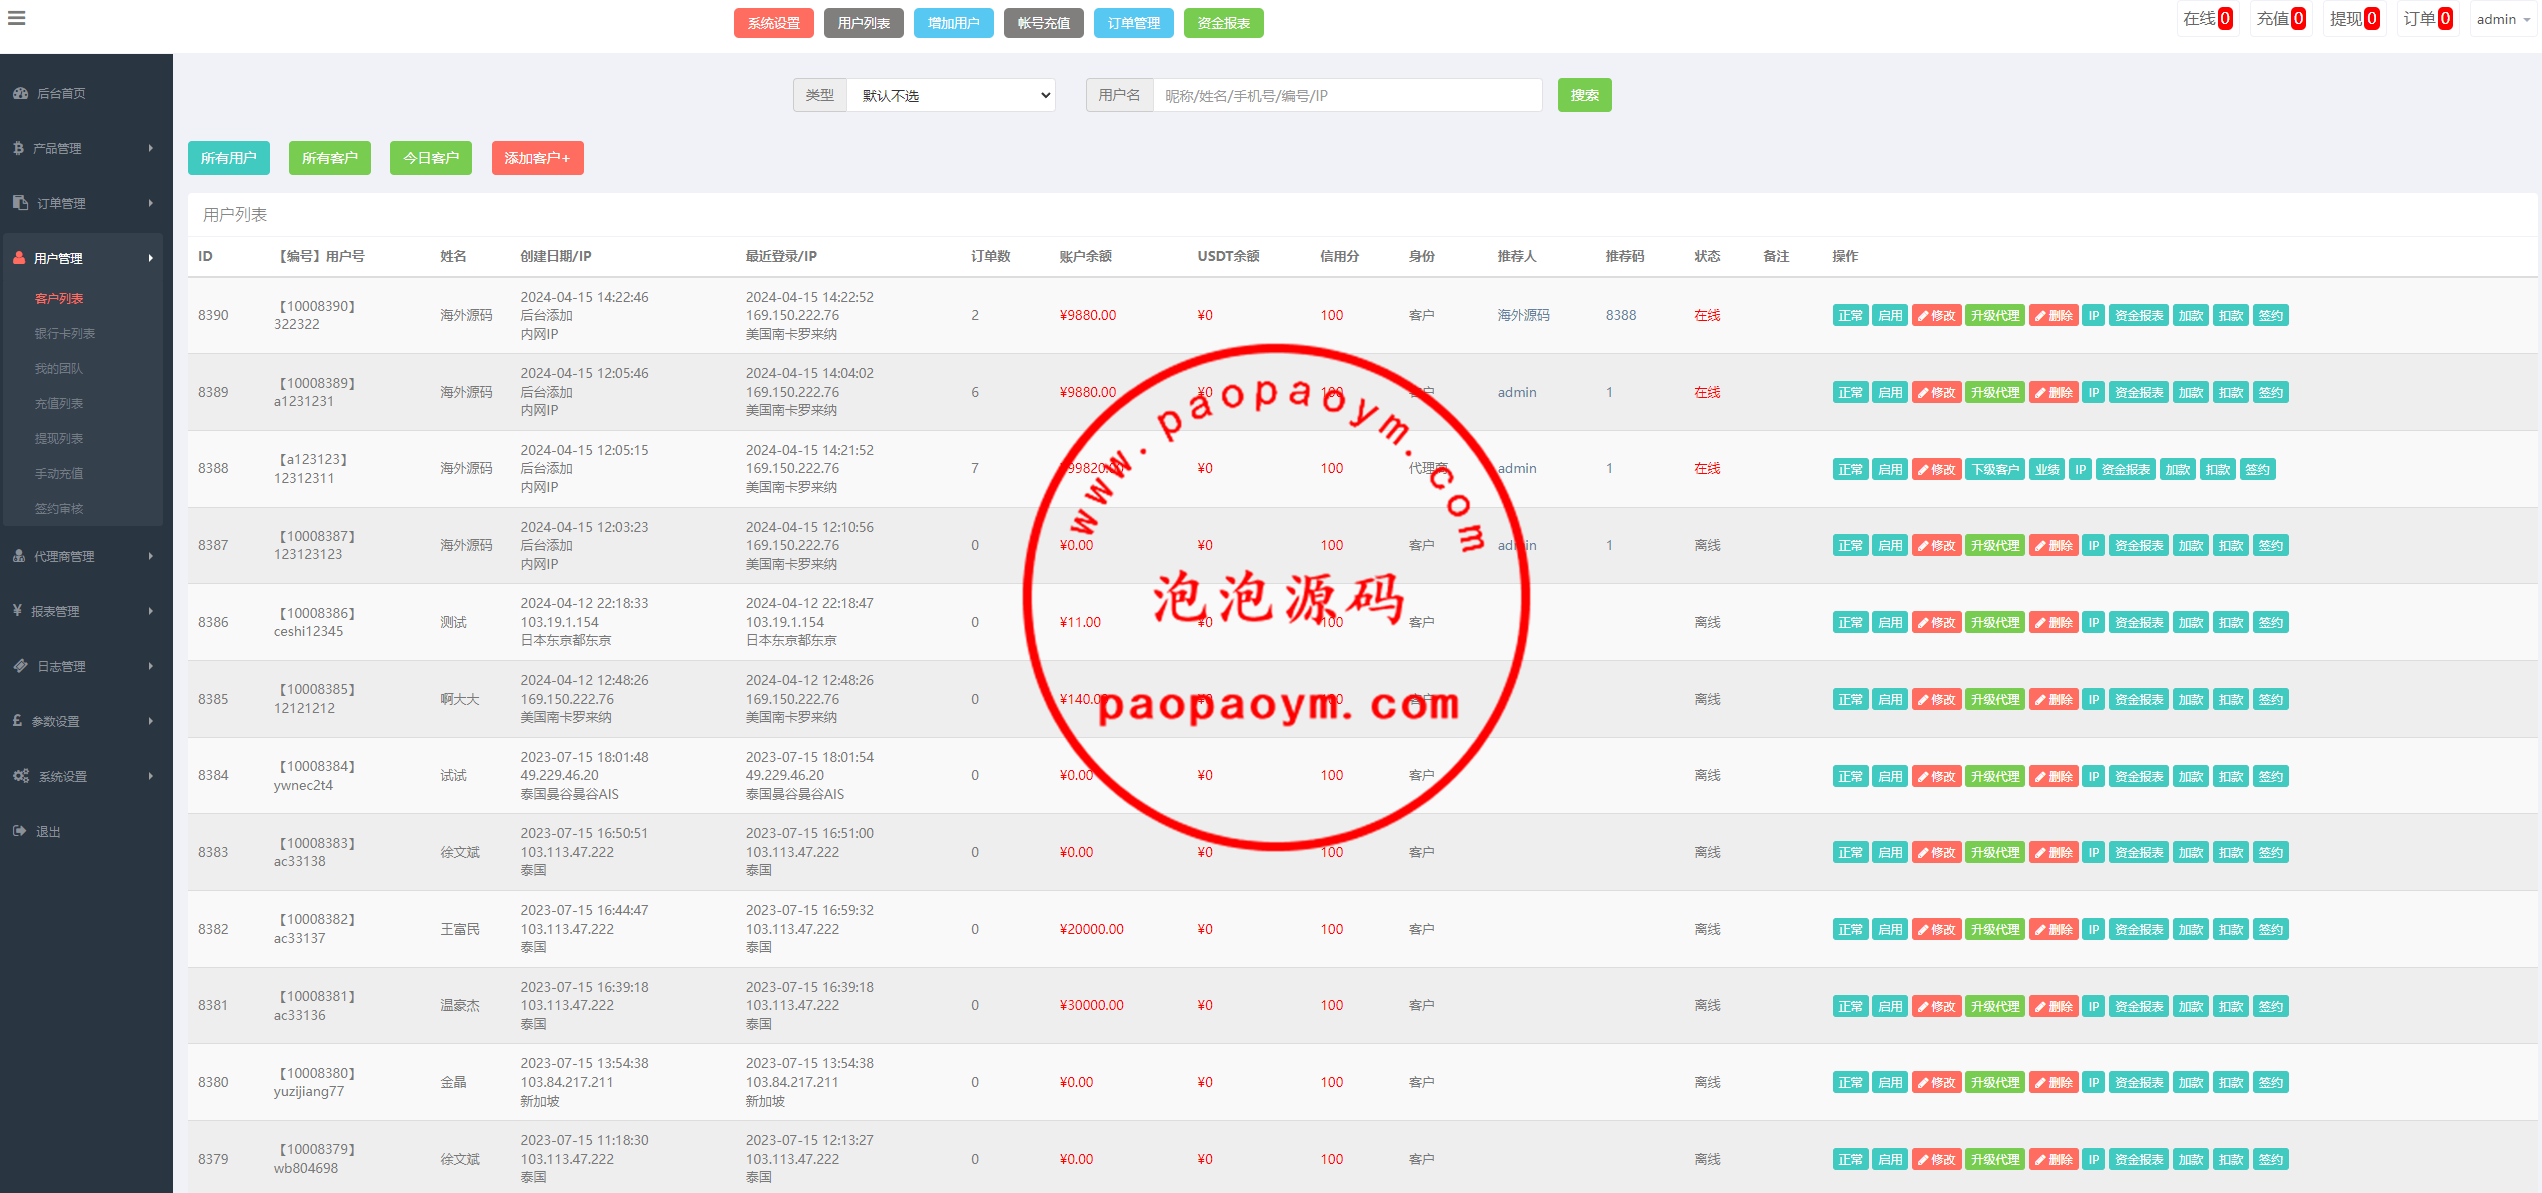Open 我的团队 in the sidebar submenu
Viewport: 2542px width, 1193px height.
coord(59,368)
